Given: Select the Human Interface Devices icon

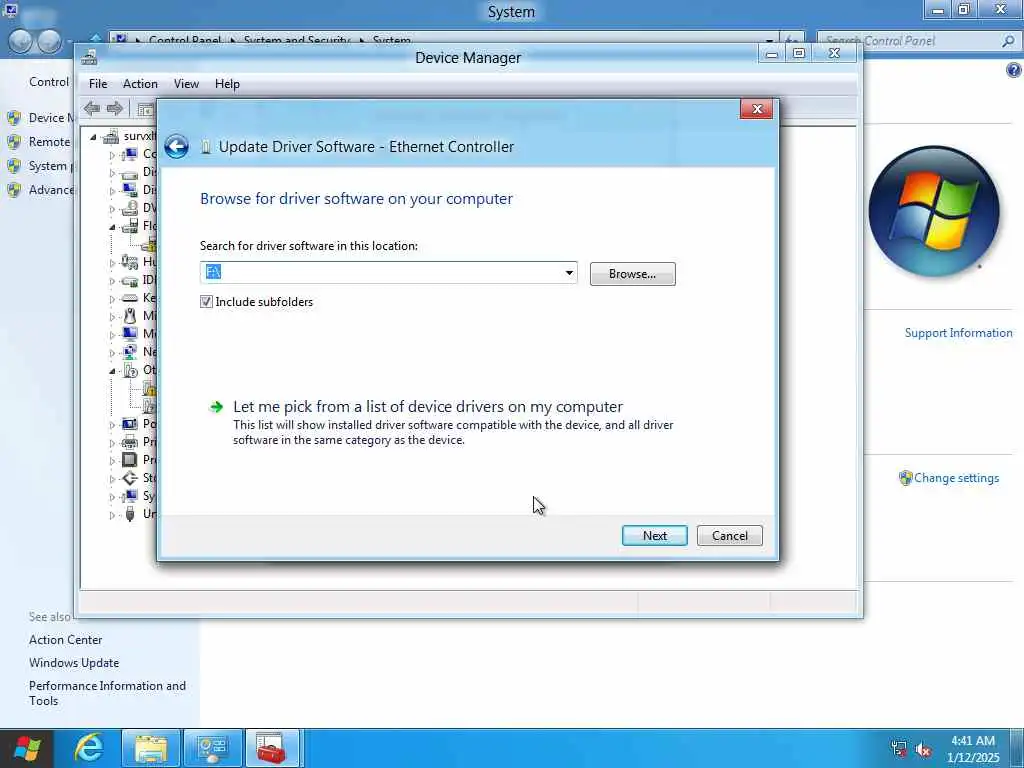Looking at the screenshot, I should point(130,262).
